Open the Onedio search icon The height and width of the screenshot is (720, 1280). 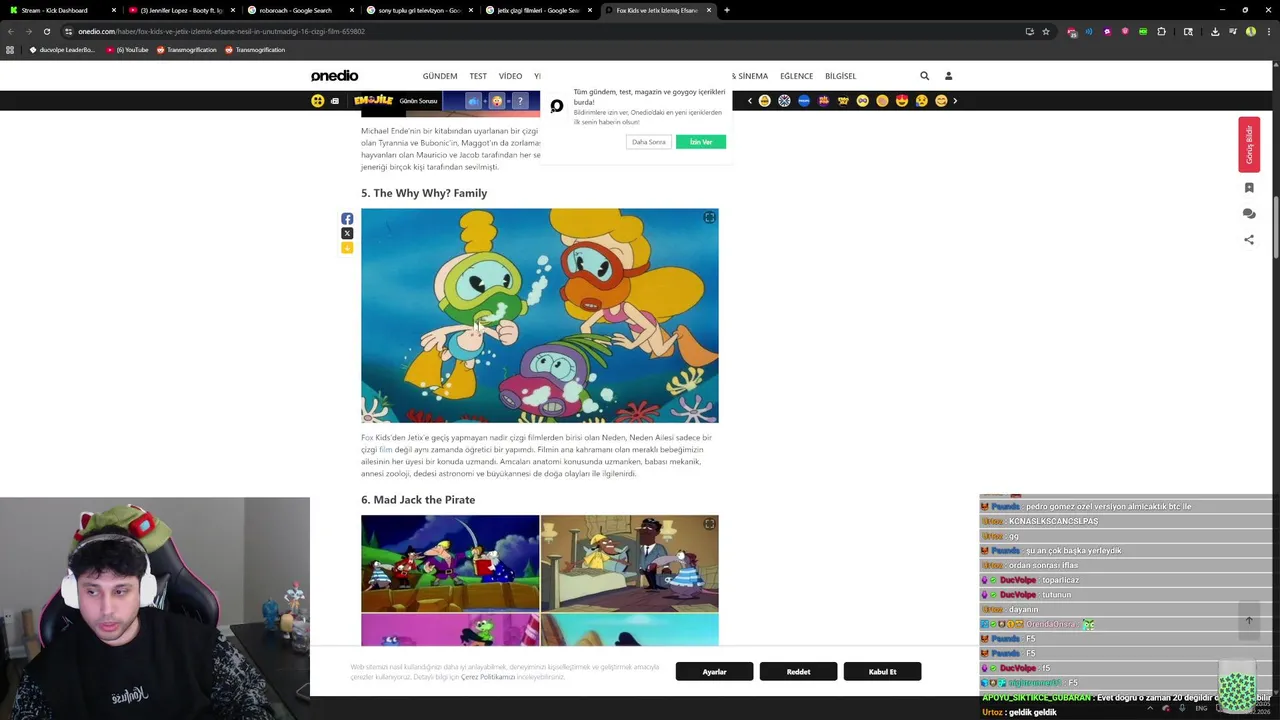click(924, 76)
